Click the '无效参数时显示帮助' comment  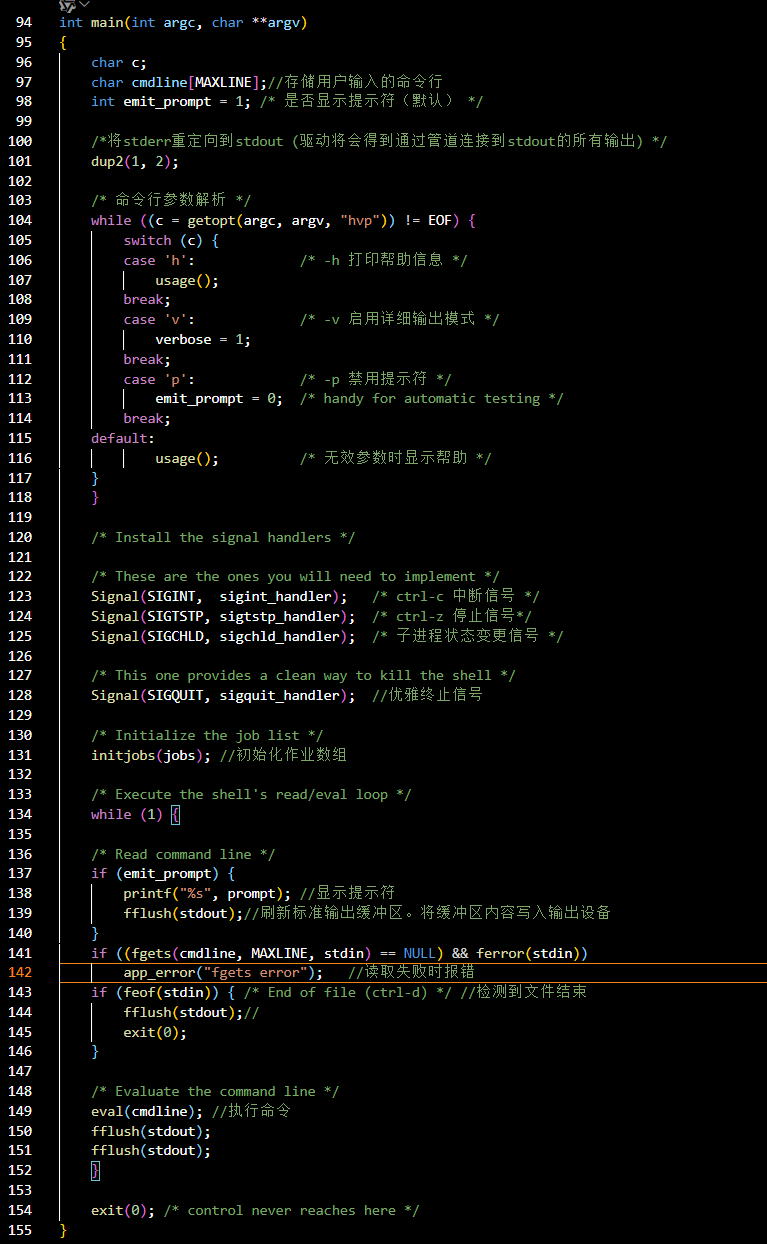(x=395, y=458)
